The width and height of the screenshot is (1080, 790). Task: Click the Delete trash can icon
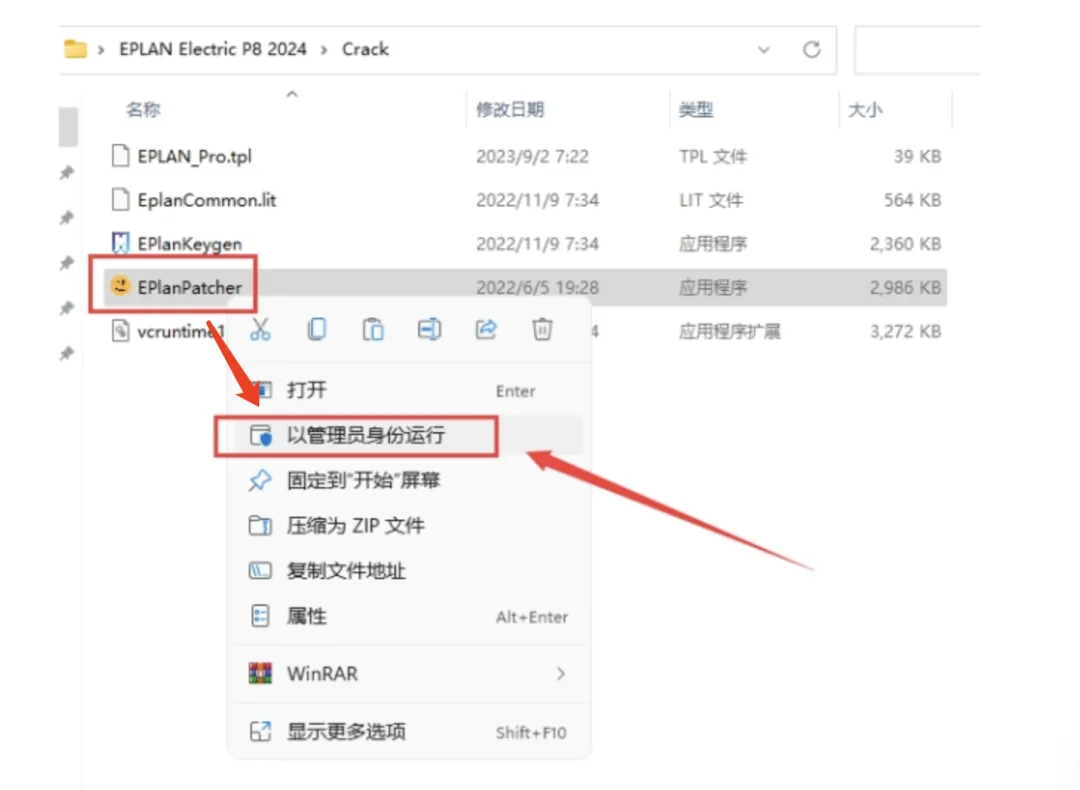tap(542, 329)
